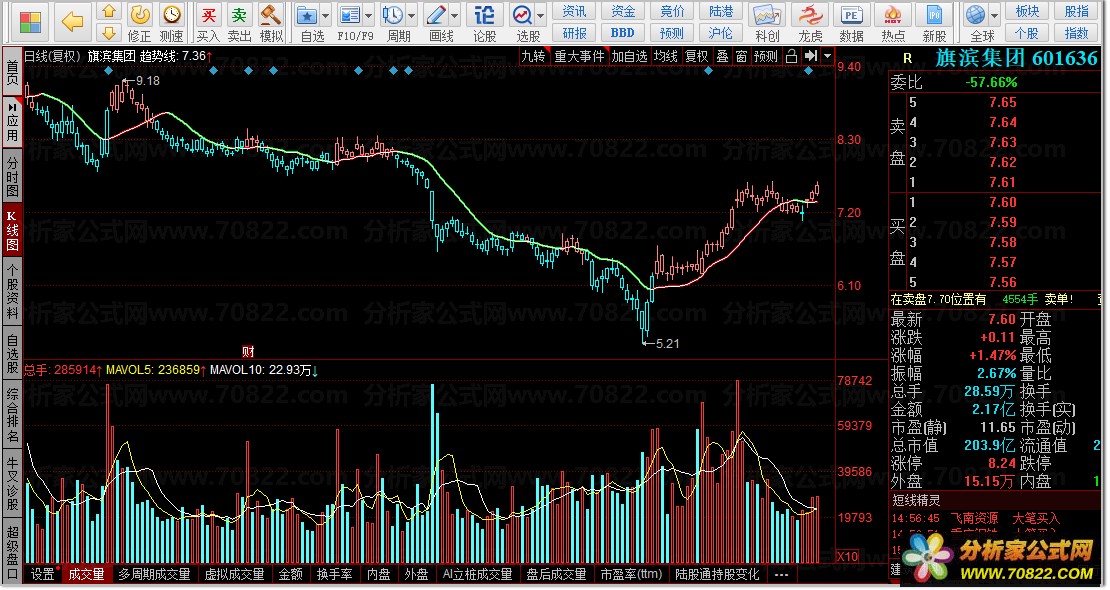Image resolution: width=1110 pixels, height=590 pixels.
Task: Toggle 重大事件 major events display
Action: tap(579, 56)
